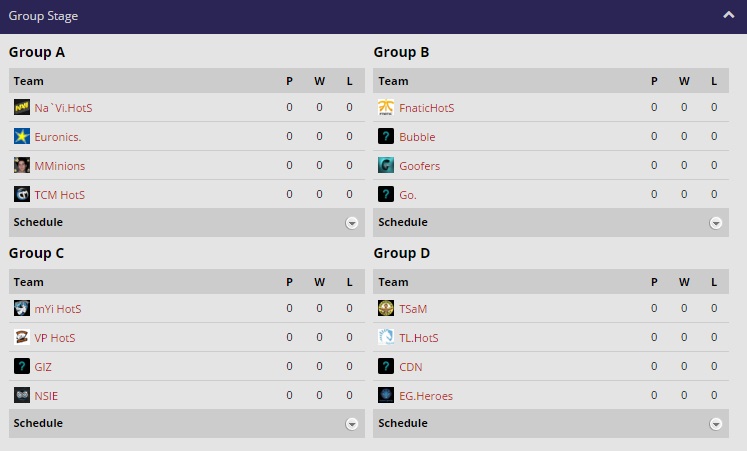Click the VP HotS team logo
Viewport: 747px width, 451px height.
pos(22,338)
